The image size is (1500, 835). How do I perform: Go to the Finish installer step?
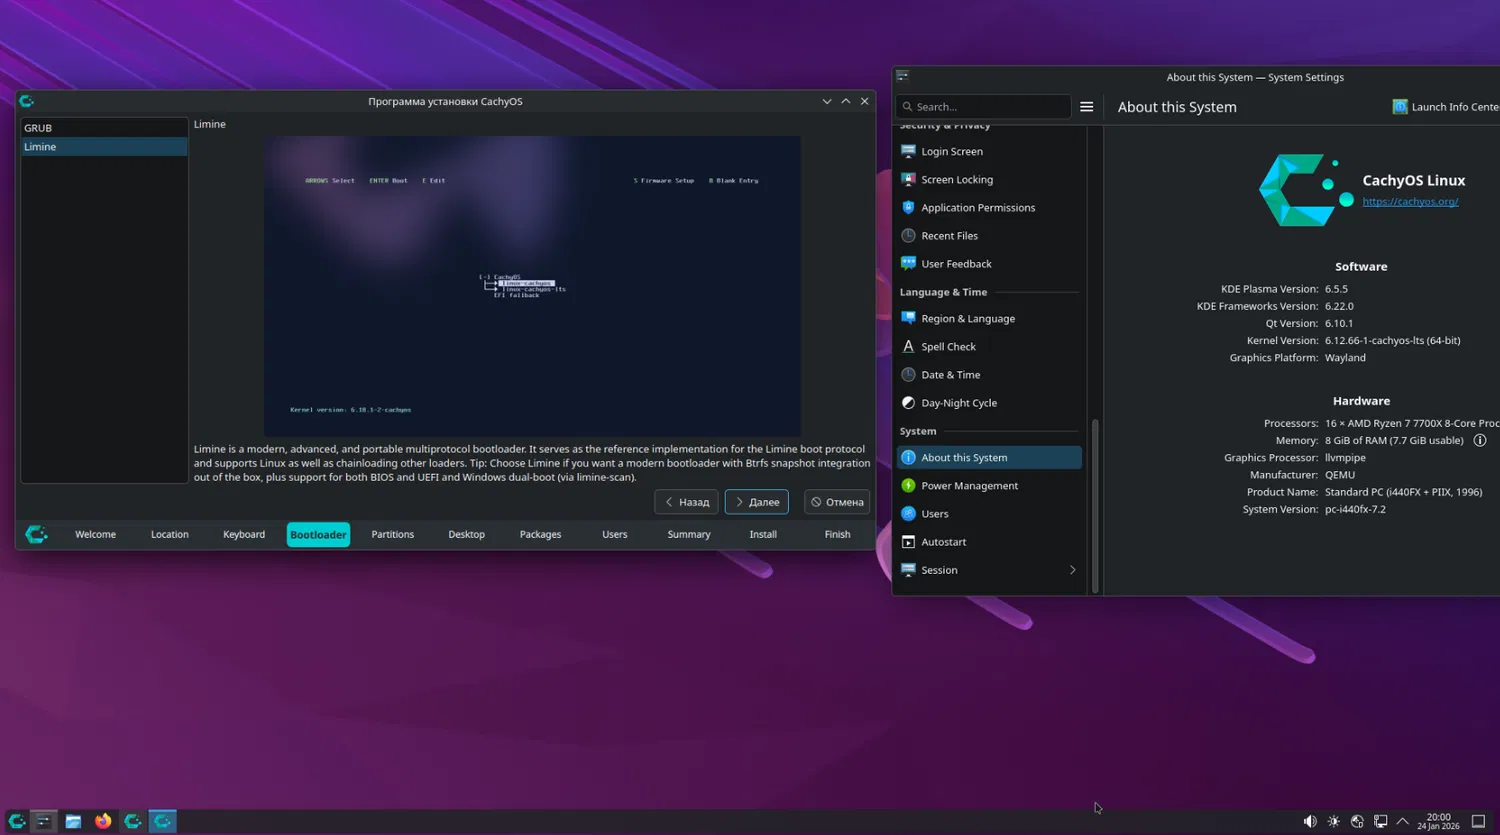coord(838,535)
